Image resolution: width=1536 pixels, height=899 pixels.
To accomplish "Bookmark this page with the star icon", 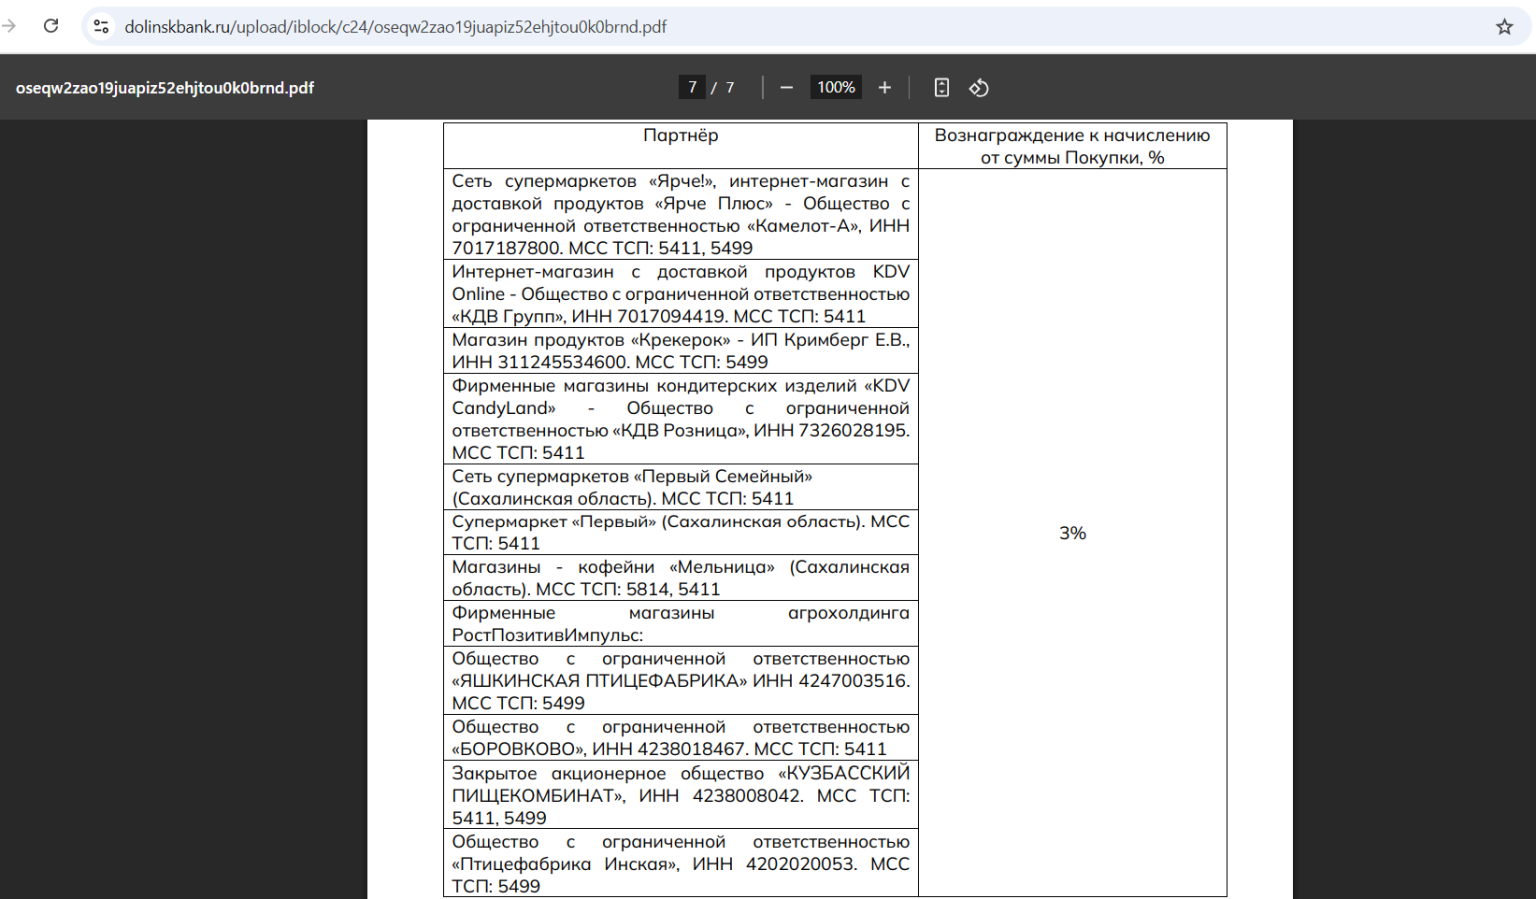I will pos(1504,27).
